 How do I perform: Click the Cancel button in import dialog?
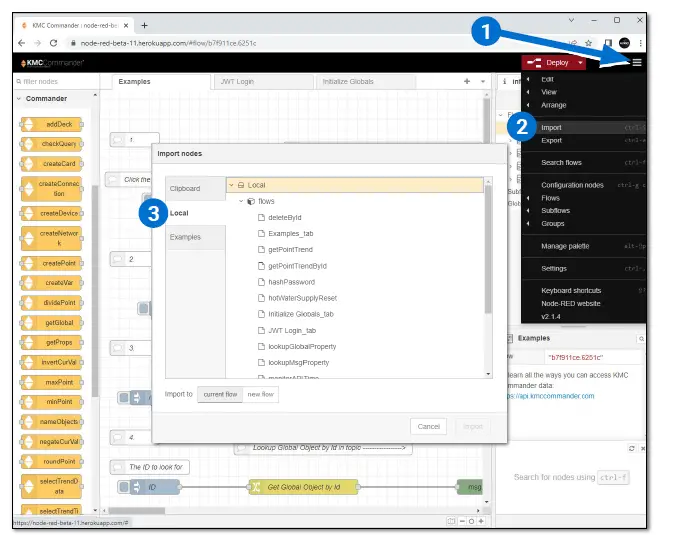[428, 426]
